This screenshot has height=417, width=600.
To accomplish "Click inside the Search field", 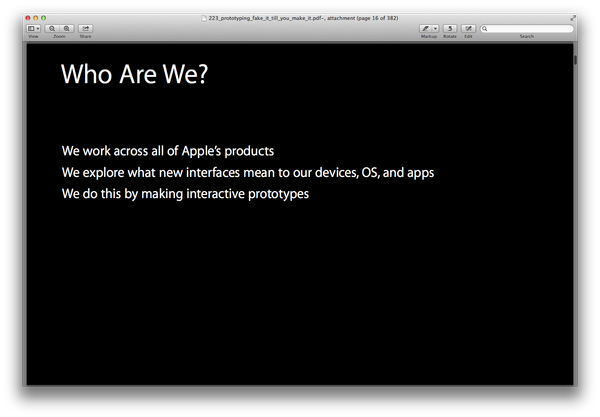I will click(530, 29).
